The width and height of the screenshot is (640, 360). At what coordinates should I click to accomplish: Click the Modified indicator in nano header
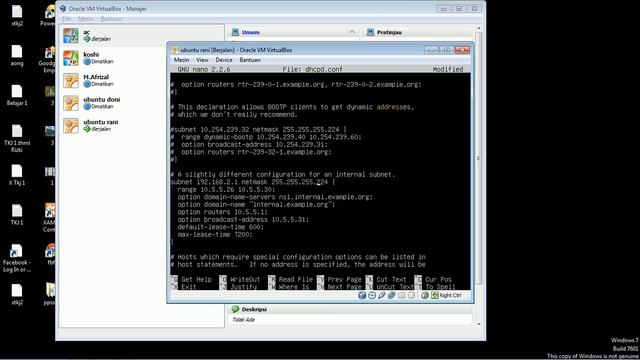click(448, 69)
